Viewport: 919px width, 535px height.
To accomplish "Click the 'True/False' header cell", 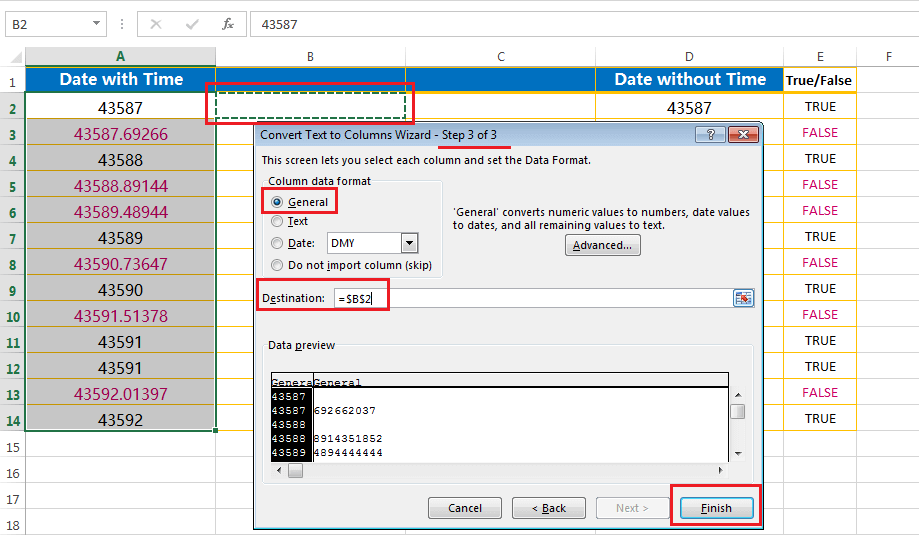I will pos(819,80).
